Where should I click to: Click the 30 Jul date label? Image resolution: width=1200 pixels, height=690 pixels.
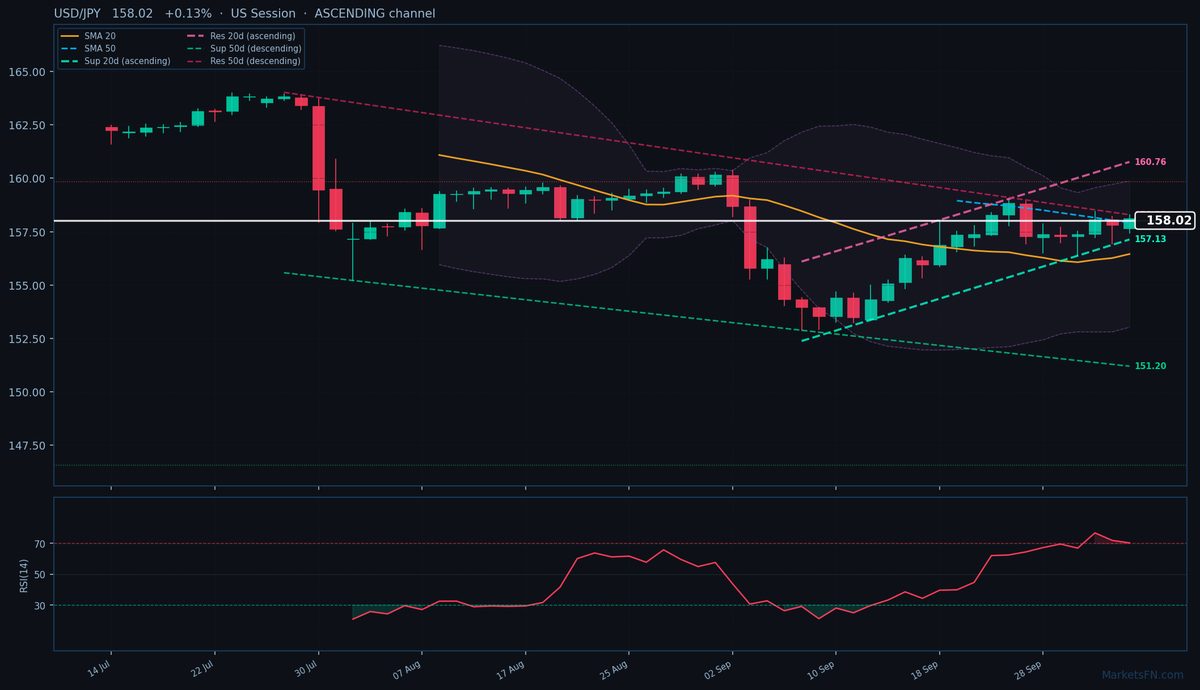pyautogui.click(x=307, y=669)
